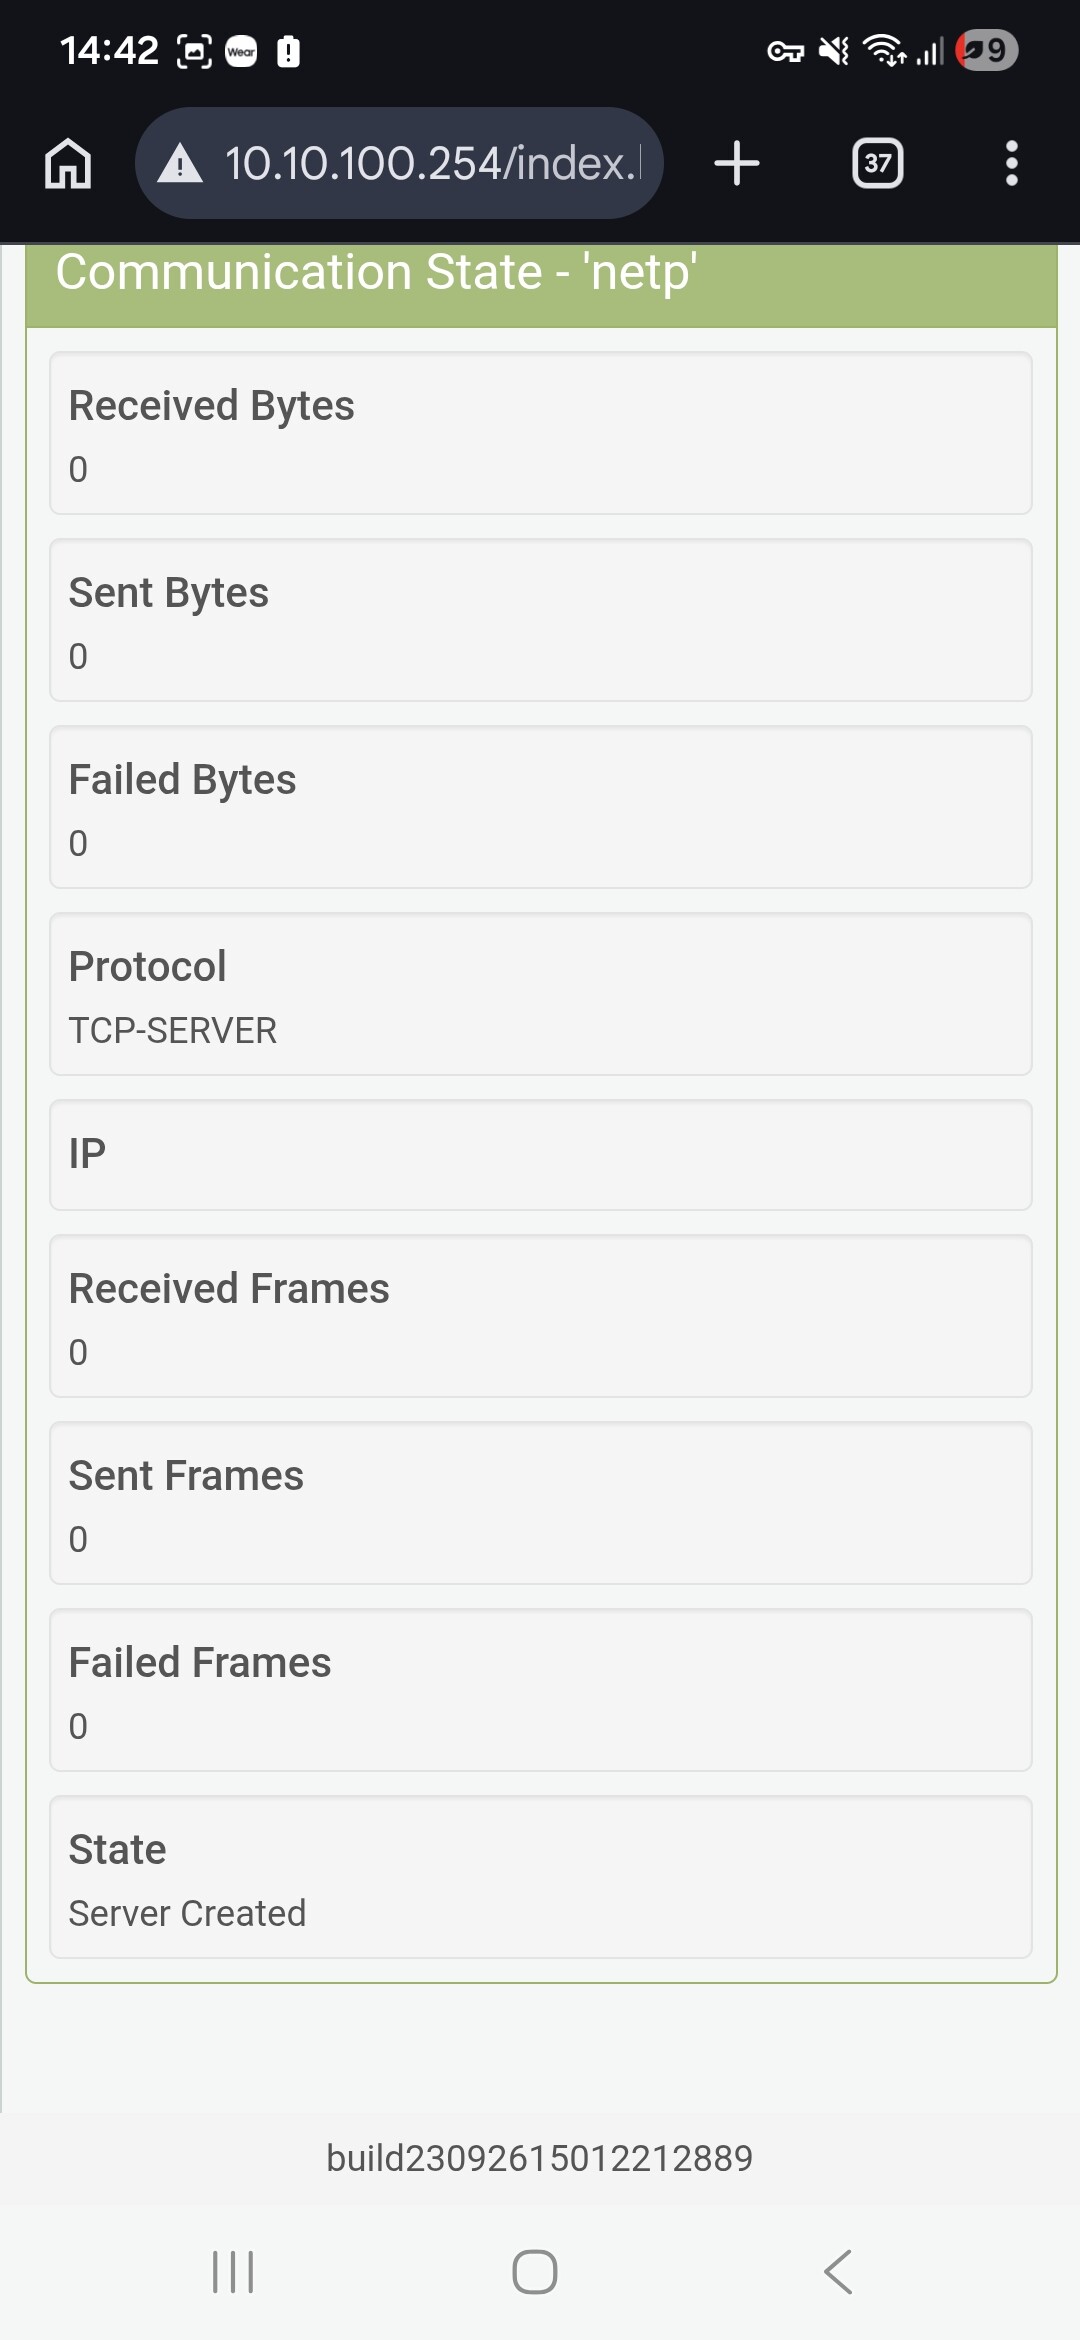This screenshot has width=1080, height=2340.
Task: Tap the Protocol TCP-SERVER card
Action: [x=540, y=994]
